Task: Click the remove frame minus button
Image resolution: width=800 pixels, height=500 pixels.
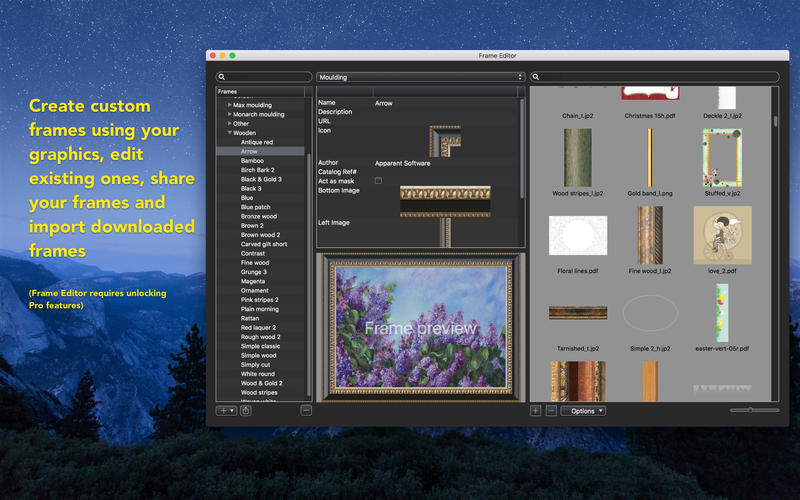Action: [306, 410]
